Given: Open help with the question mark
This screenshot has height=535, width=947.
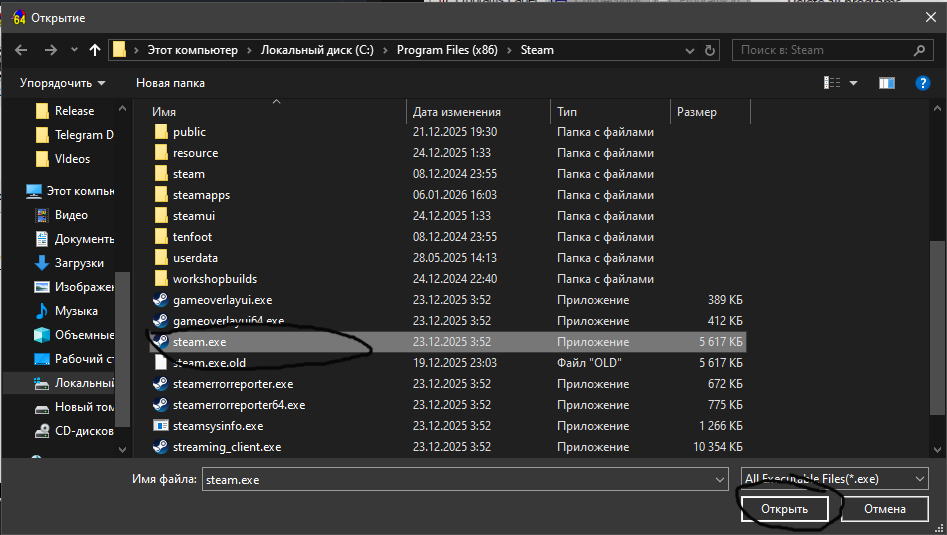Looking at the screenshot, I should (x=923, y=83).
